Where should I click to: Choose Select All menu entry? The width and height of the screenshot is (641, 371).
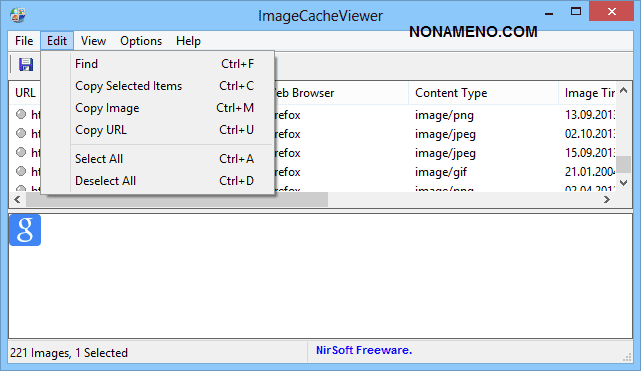click(158, 159)
